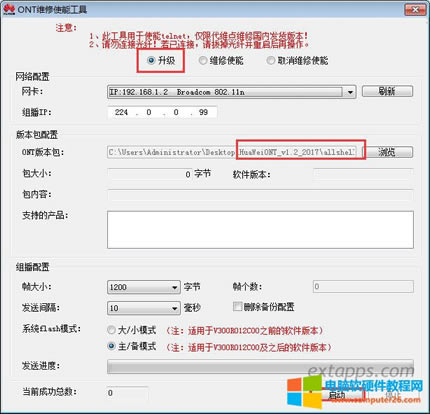Click the 刷新 refresh button
This screenshot has height=414, width=430.
tap(387, 91)
